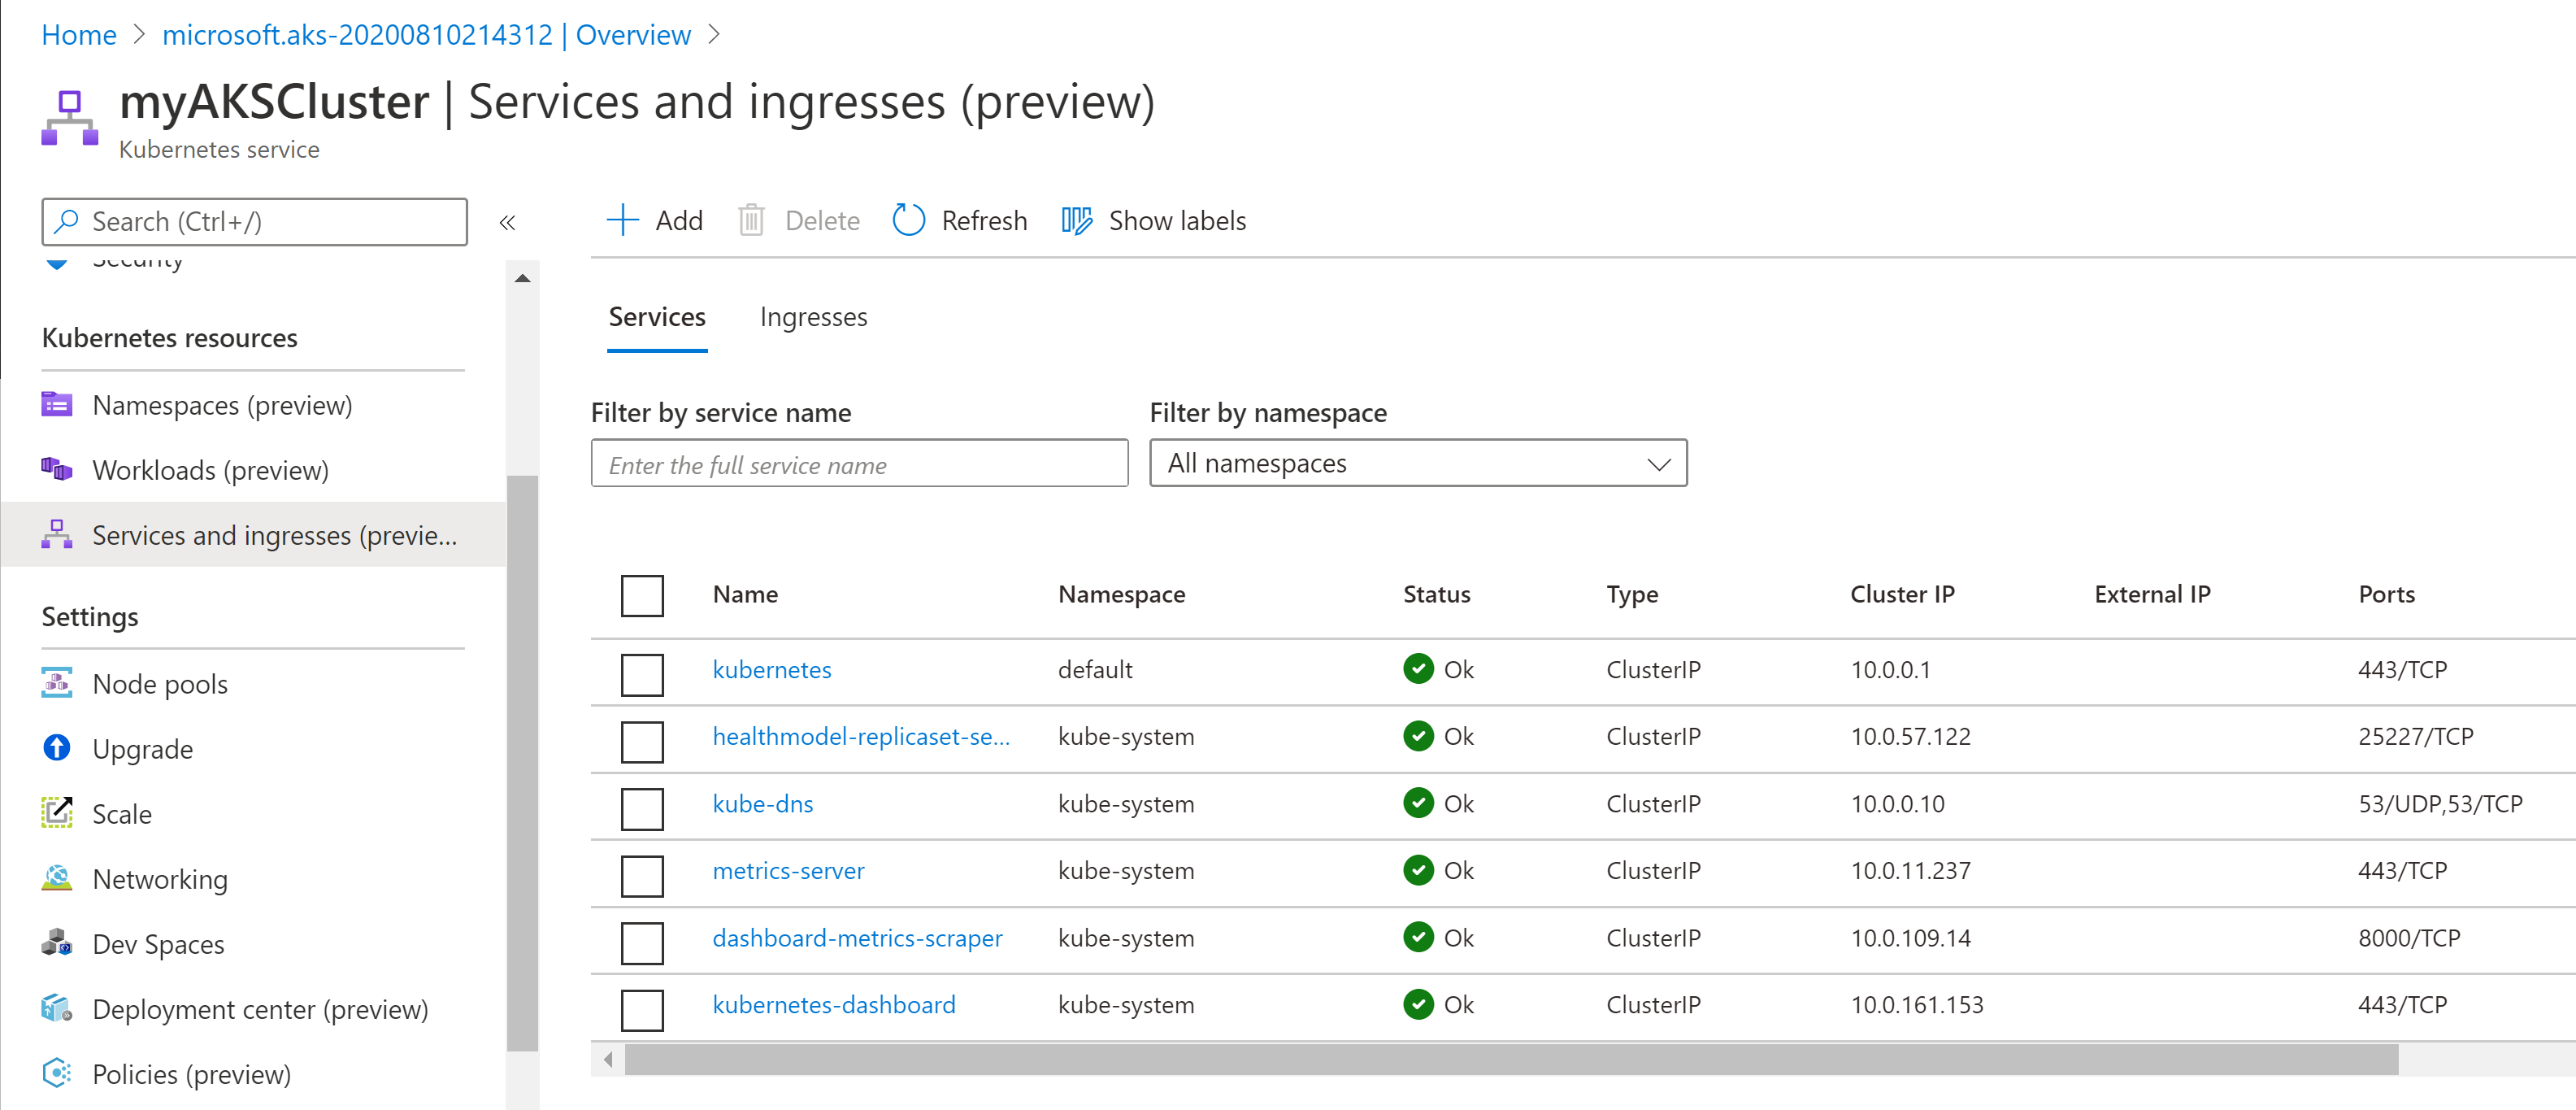Image resolution: width=2576 pixels, height=1110 pixels.
Task: Open Node pools from sidebar icon
Action: [57, 683]
